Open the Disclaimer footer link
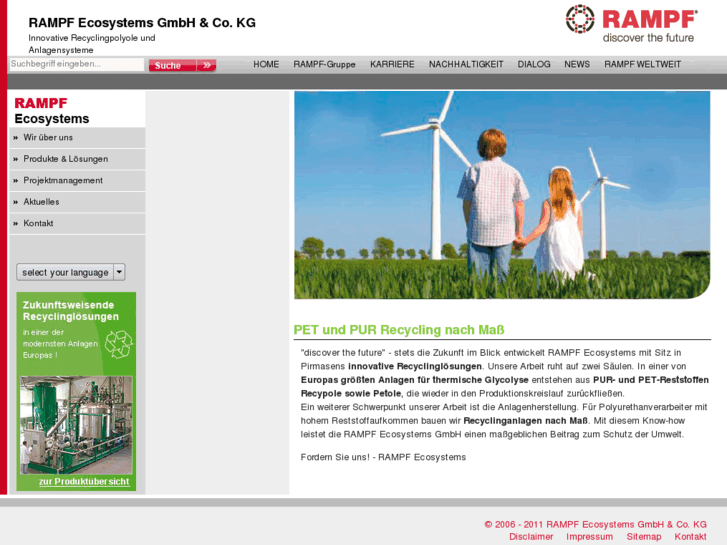 pyautogui.click(x=531, y=537)
